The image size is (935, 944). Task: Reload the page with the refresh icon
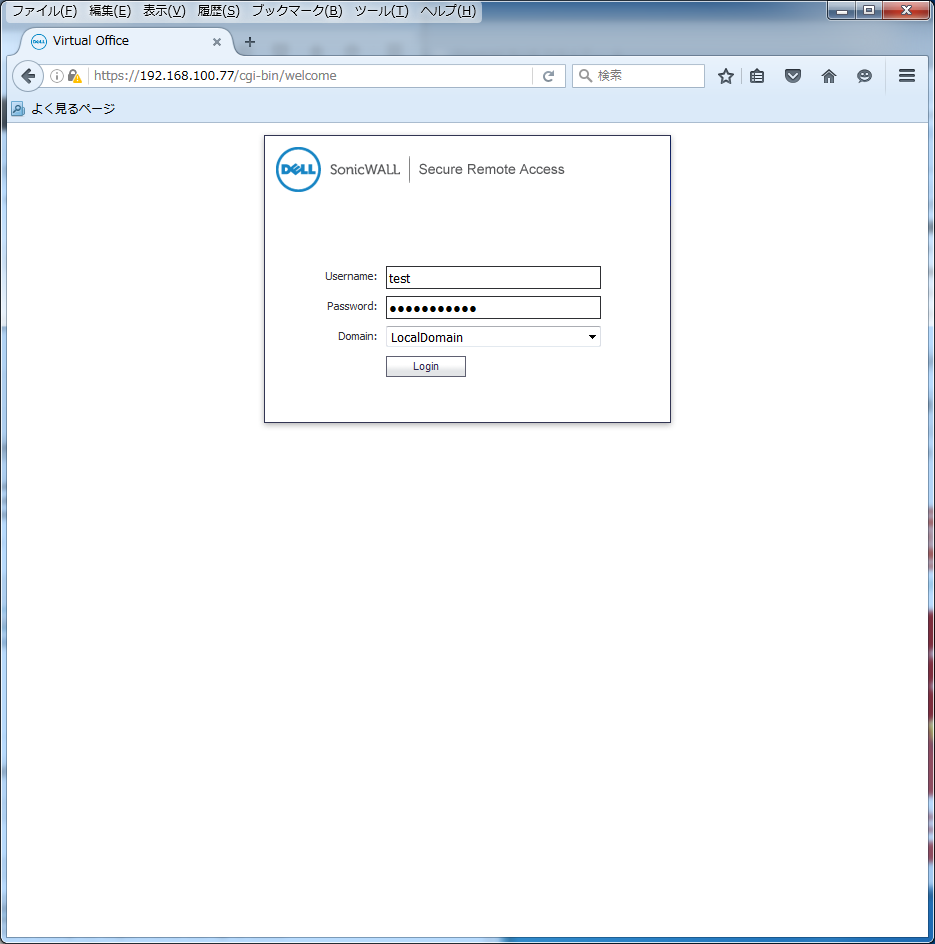pos(548,76)
